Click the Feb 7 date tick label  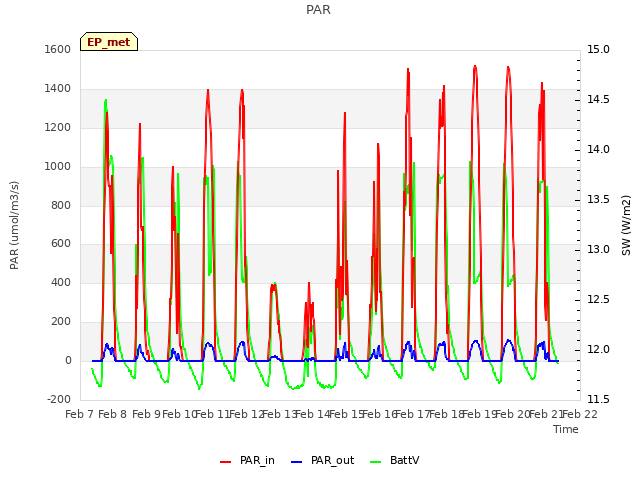point(79,415)
